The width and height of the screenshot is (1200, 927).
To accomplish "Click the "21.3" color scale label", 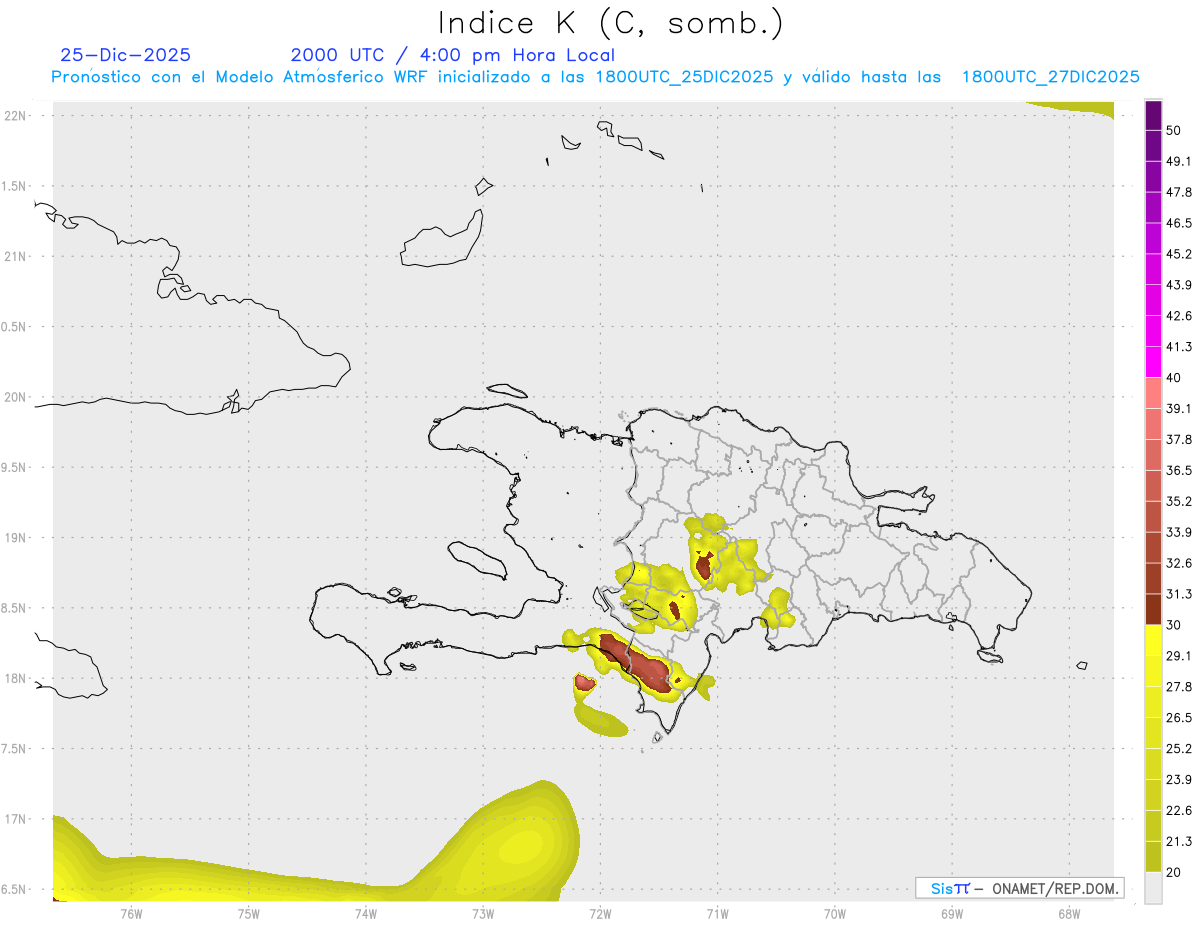I will coord(1179,842).
